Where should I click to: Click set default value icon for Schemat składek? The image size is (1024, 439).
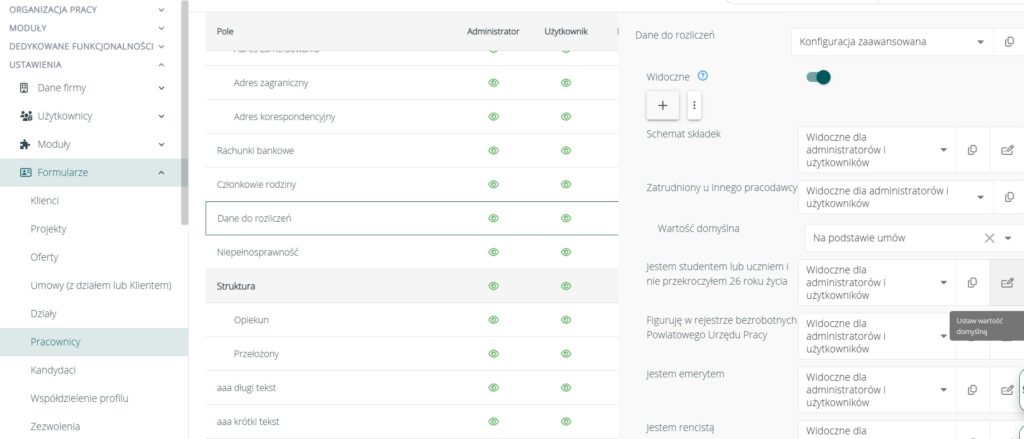click(x=1007, y=150)
